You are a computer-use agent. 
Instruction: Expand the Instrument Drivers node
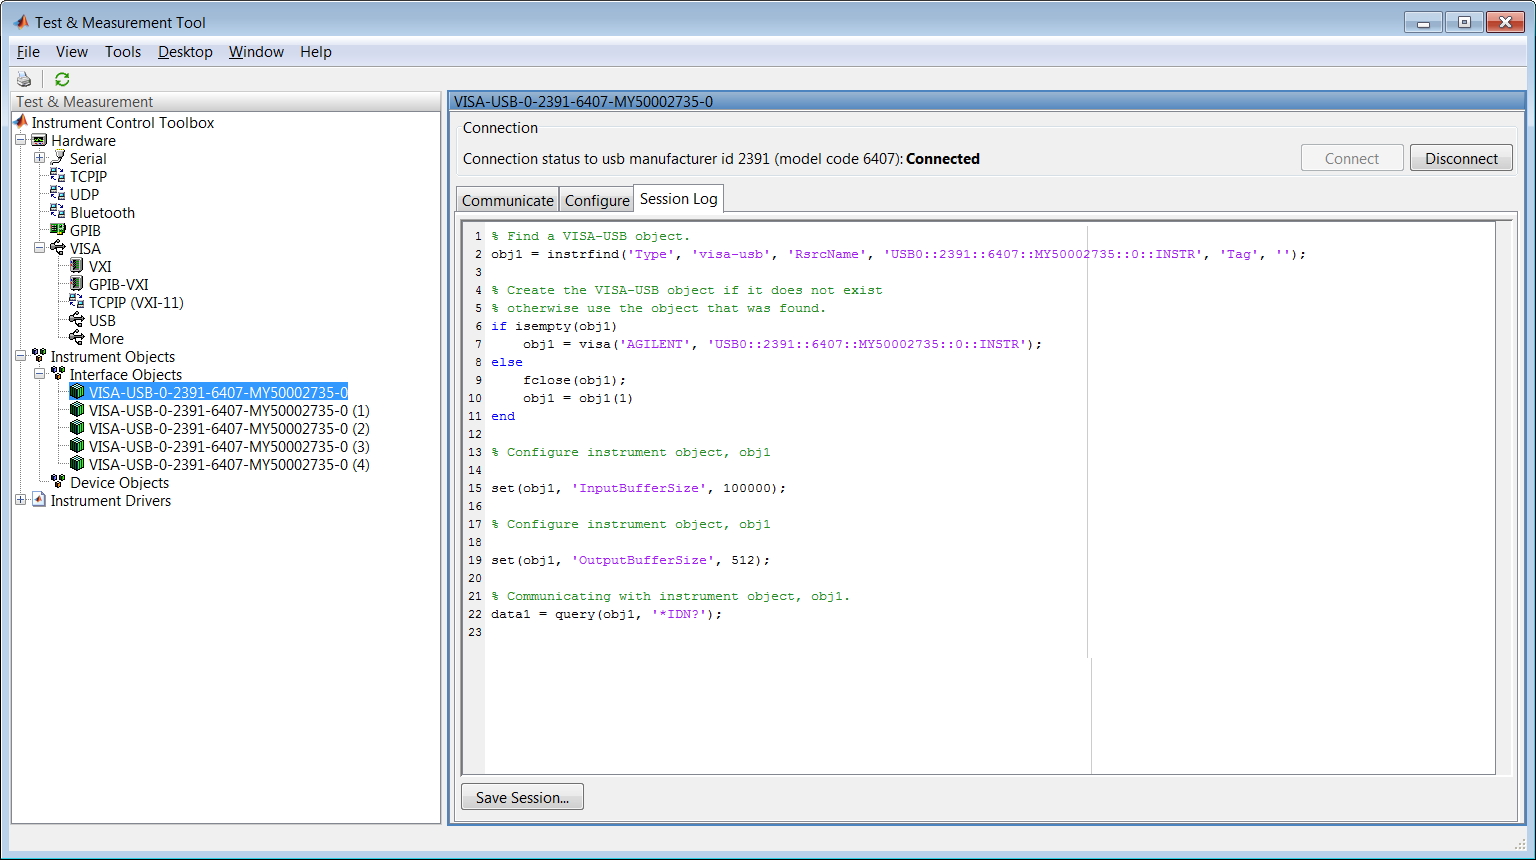pos(20,500)
